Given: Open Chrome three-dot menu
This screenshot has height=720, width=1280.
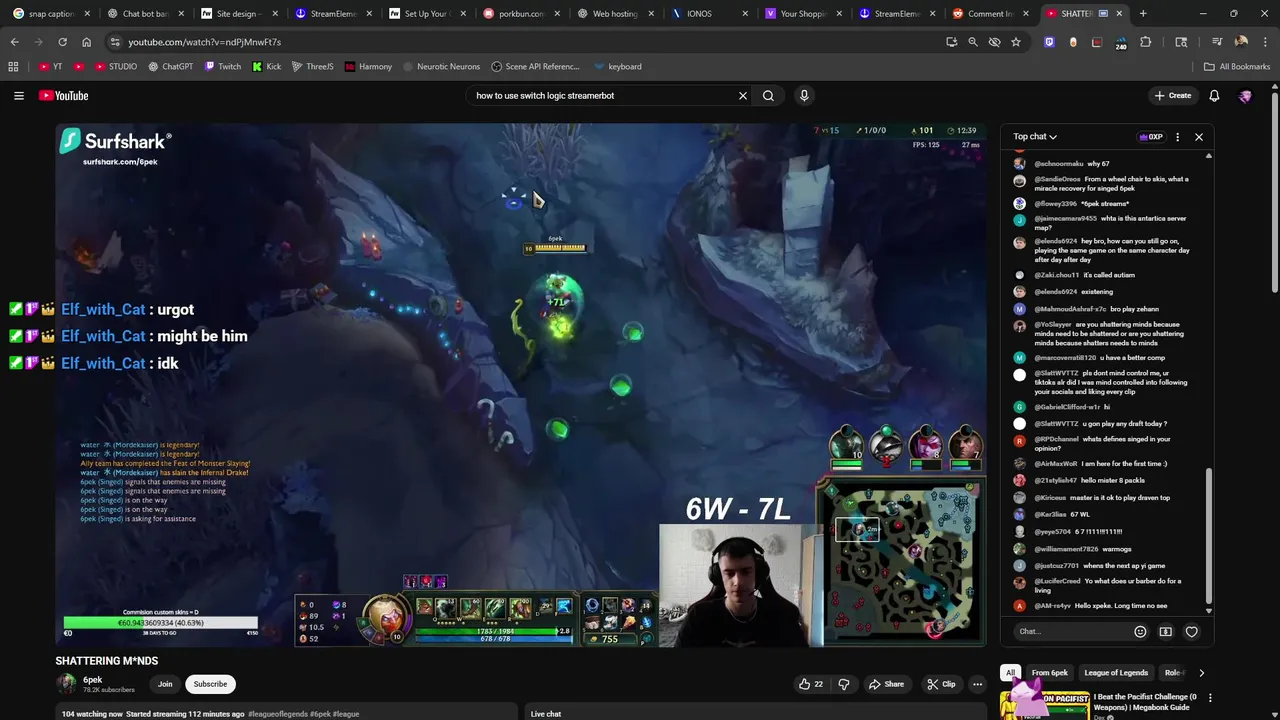Looking at the screenshot, I should [1265, 42].
